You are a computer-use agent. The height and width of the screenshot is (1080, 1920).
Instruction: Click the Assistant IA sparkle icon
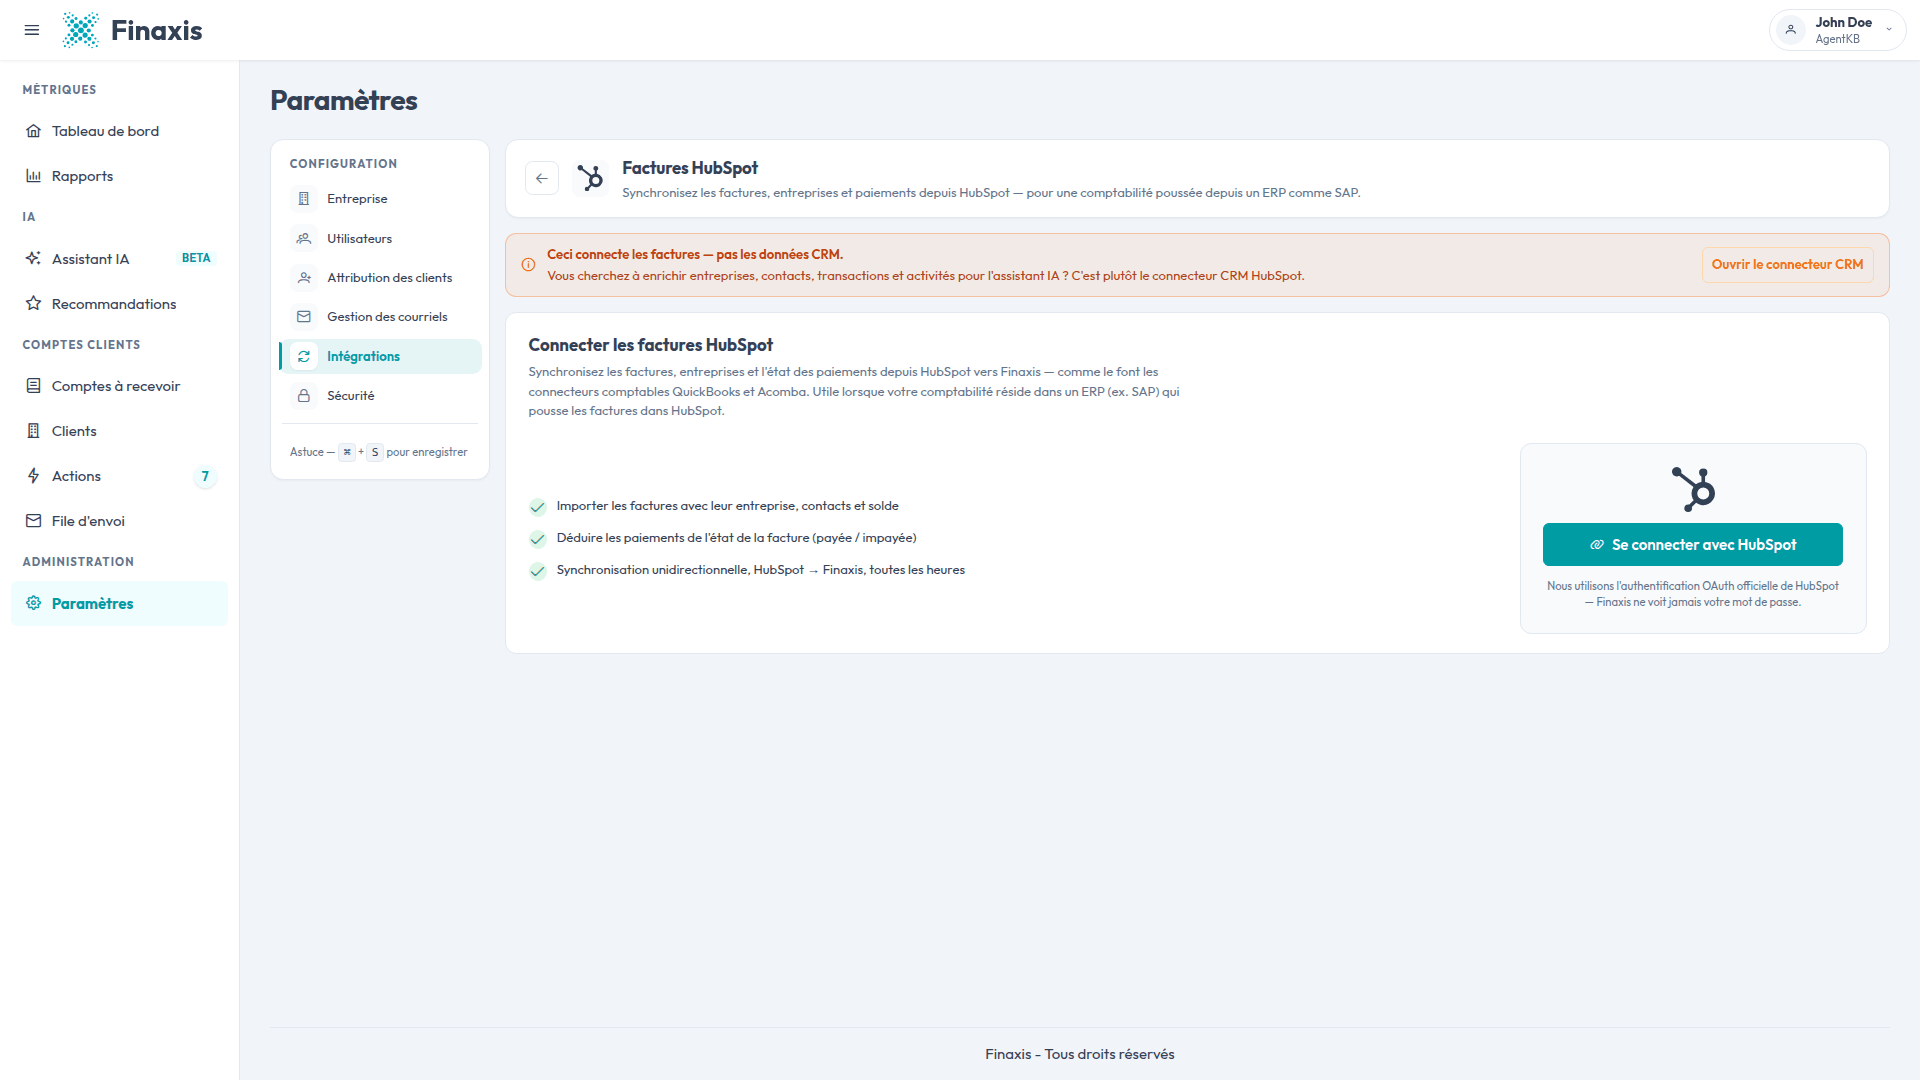(34, 258)
